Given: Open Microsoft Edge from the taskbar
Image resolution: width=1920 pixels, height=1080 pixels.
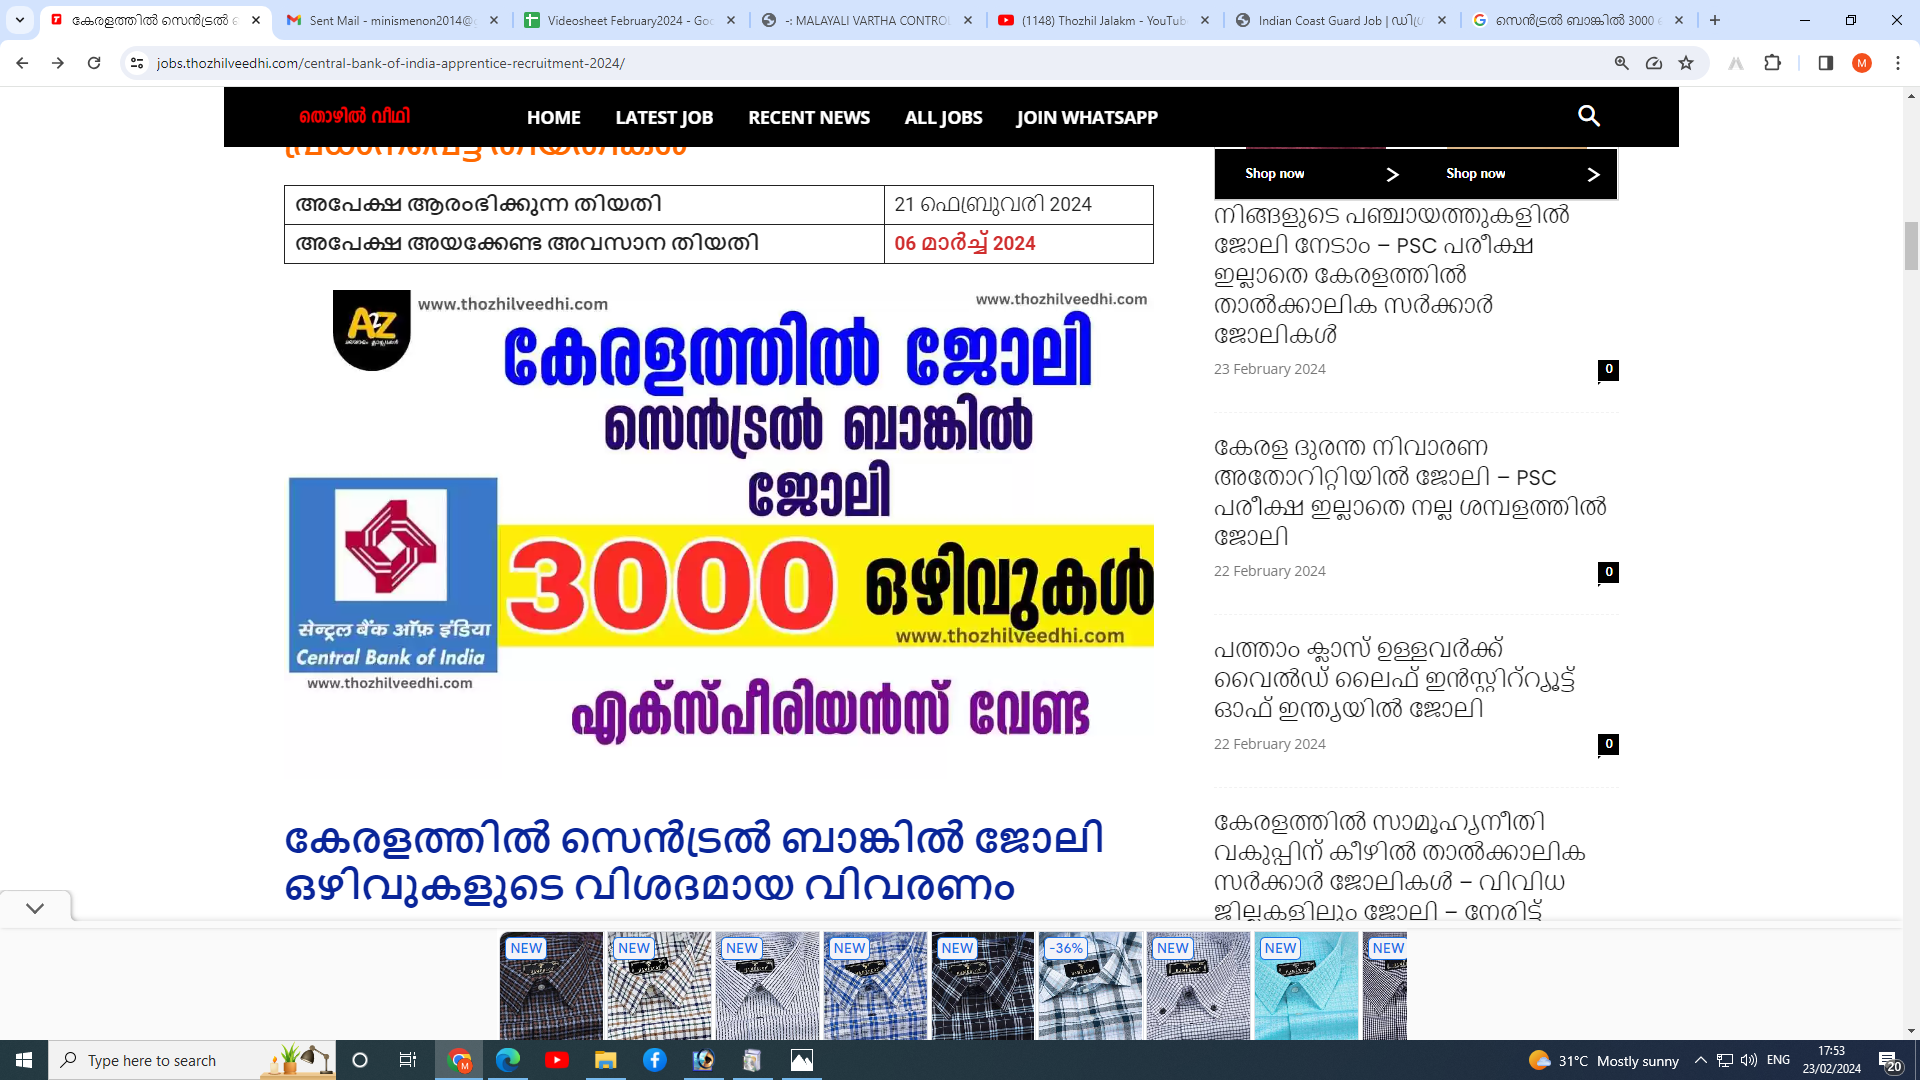Looking at the screenshot, I should pos(508,1060).
